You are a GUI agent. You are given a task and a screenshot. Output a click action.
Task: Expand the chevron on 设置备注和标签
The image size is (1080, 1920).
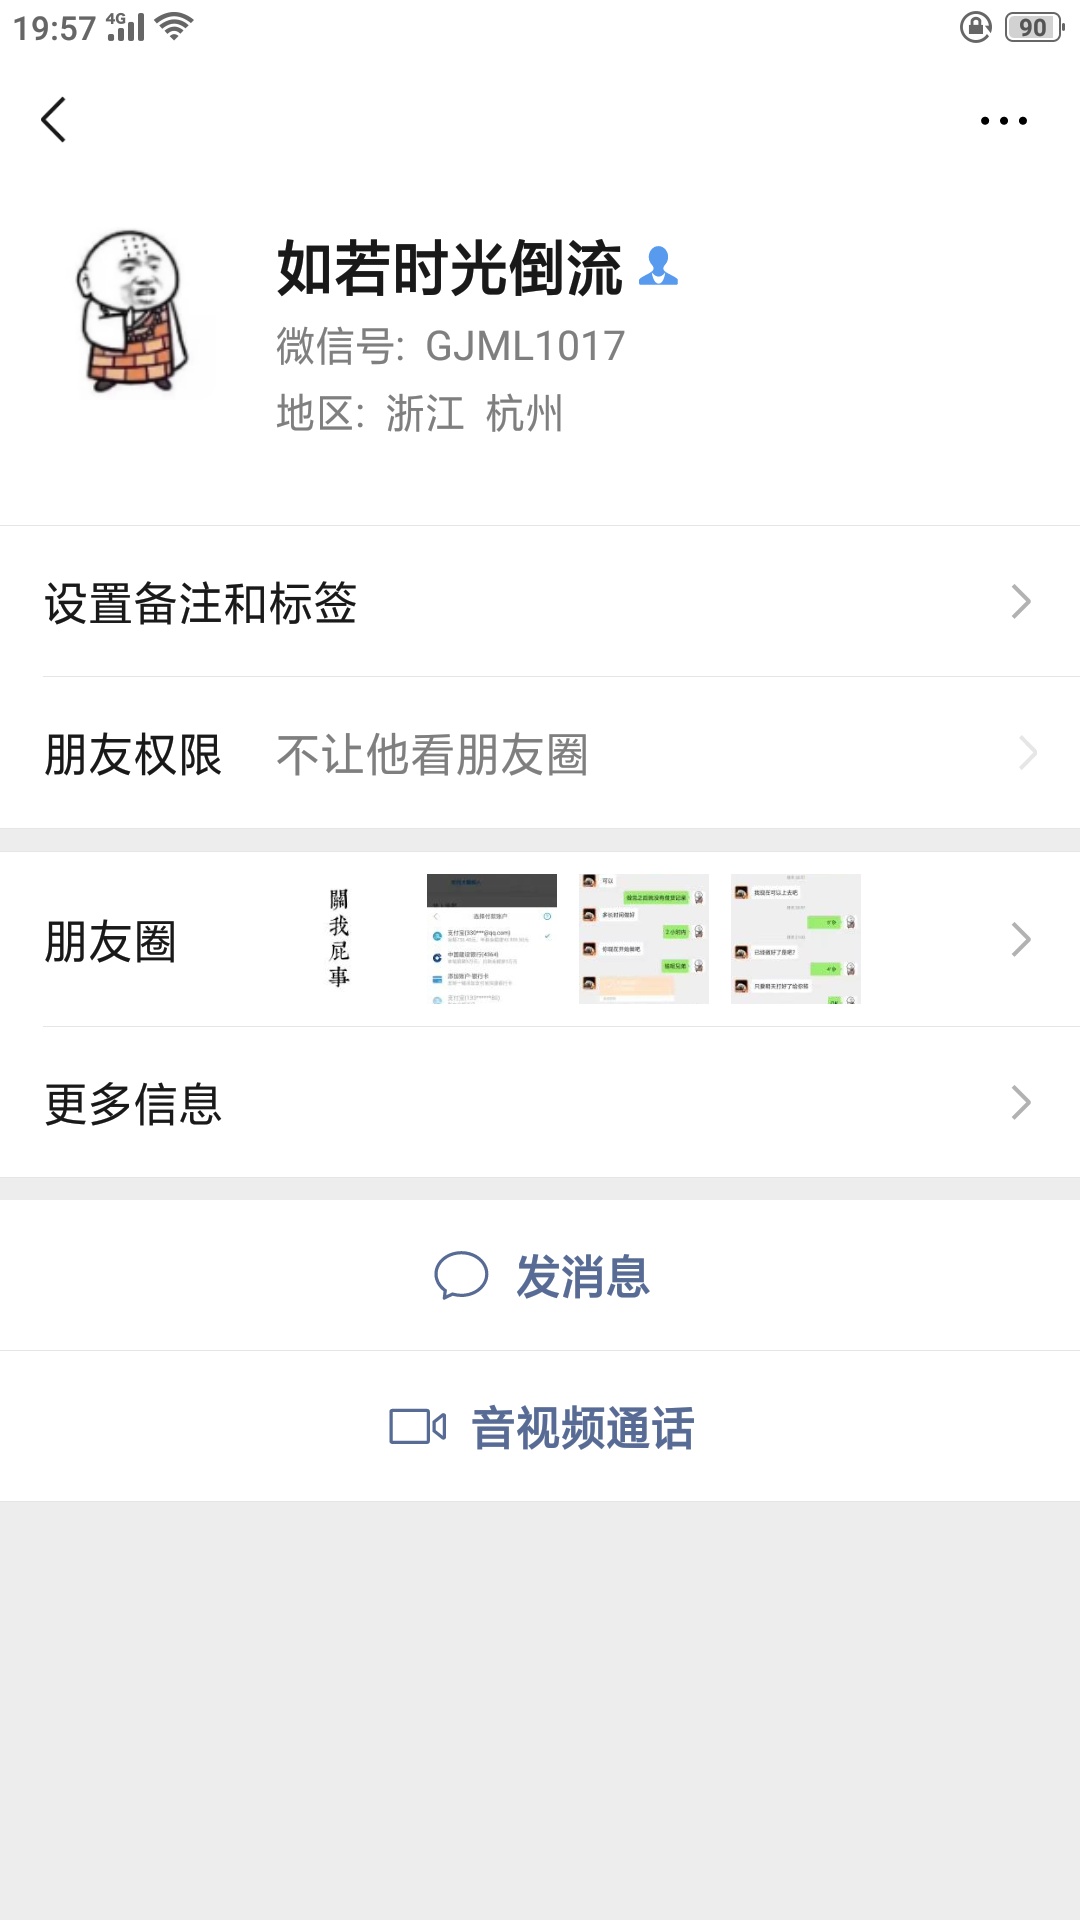1021,602
